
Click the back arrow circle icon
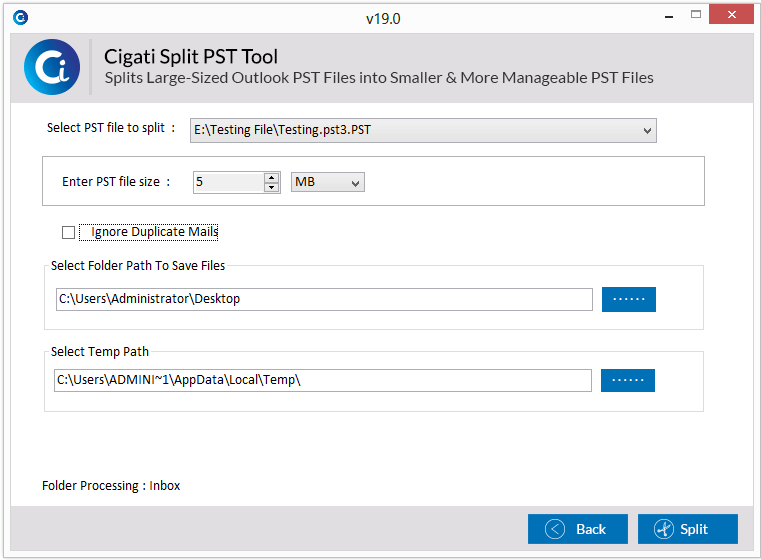[x=555, y=529]
